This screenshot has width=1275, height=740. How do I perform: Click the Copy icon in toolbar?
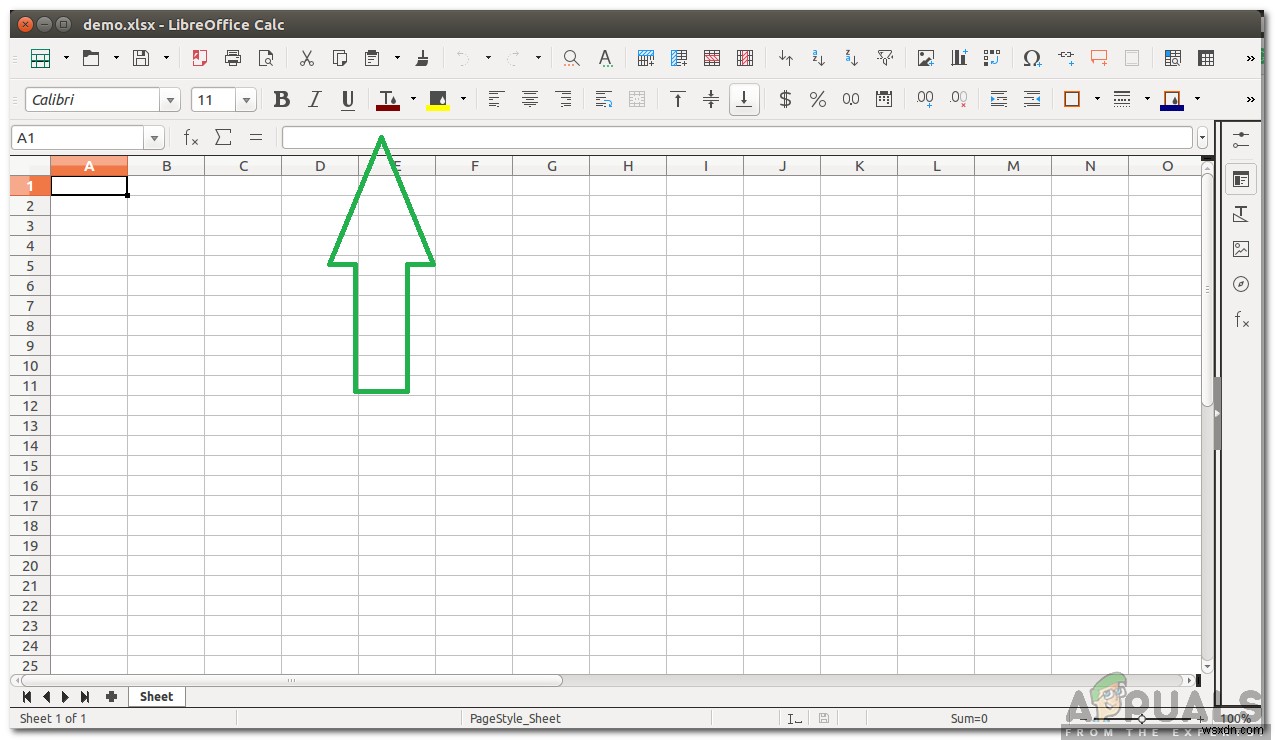pyautogui.click(x=340, y=58)
